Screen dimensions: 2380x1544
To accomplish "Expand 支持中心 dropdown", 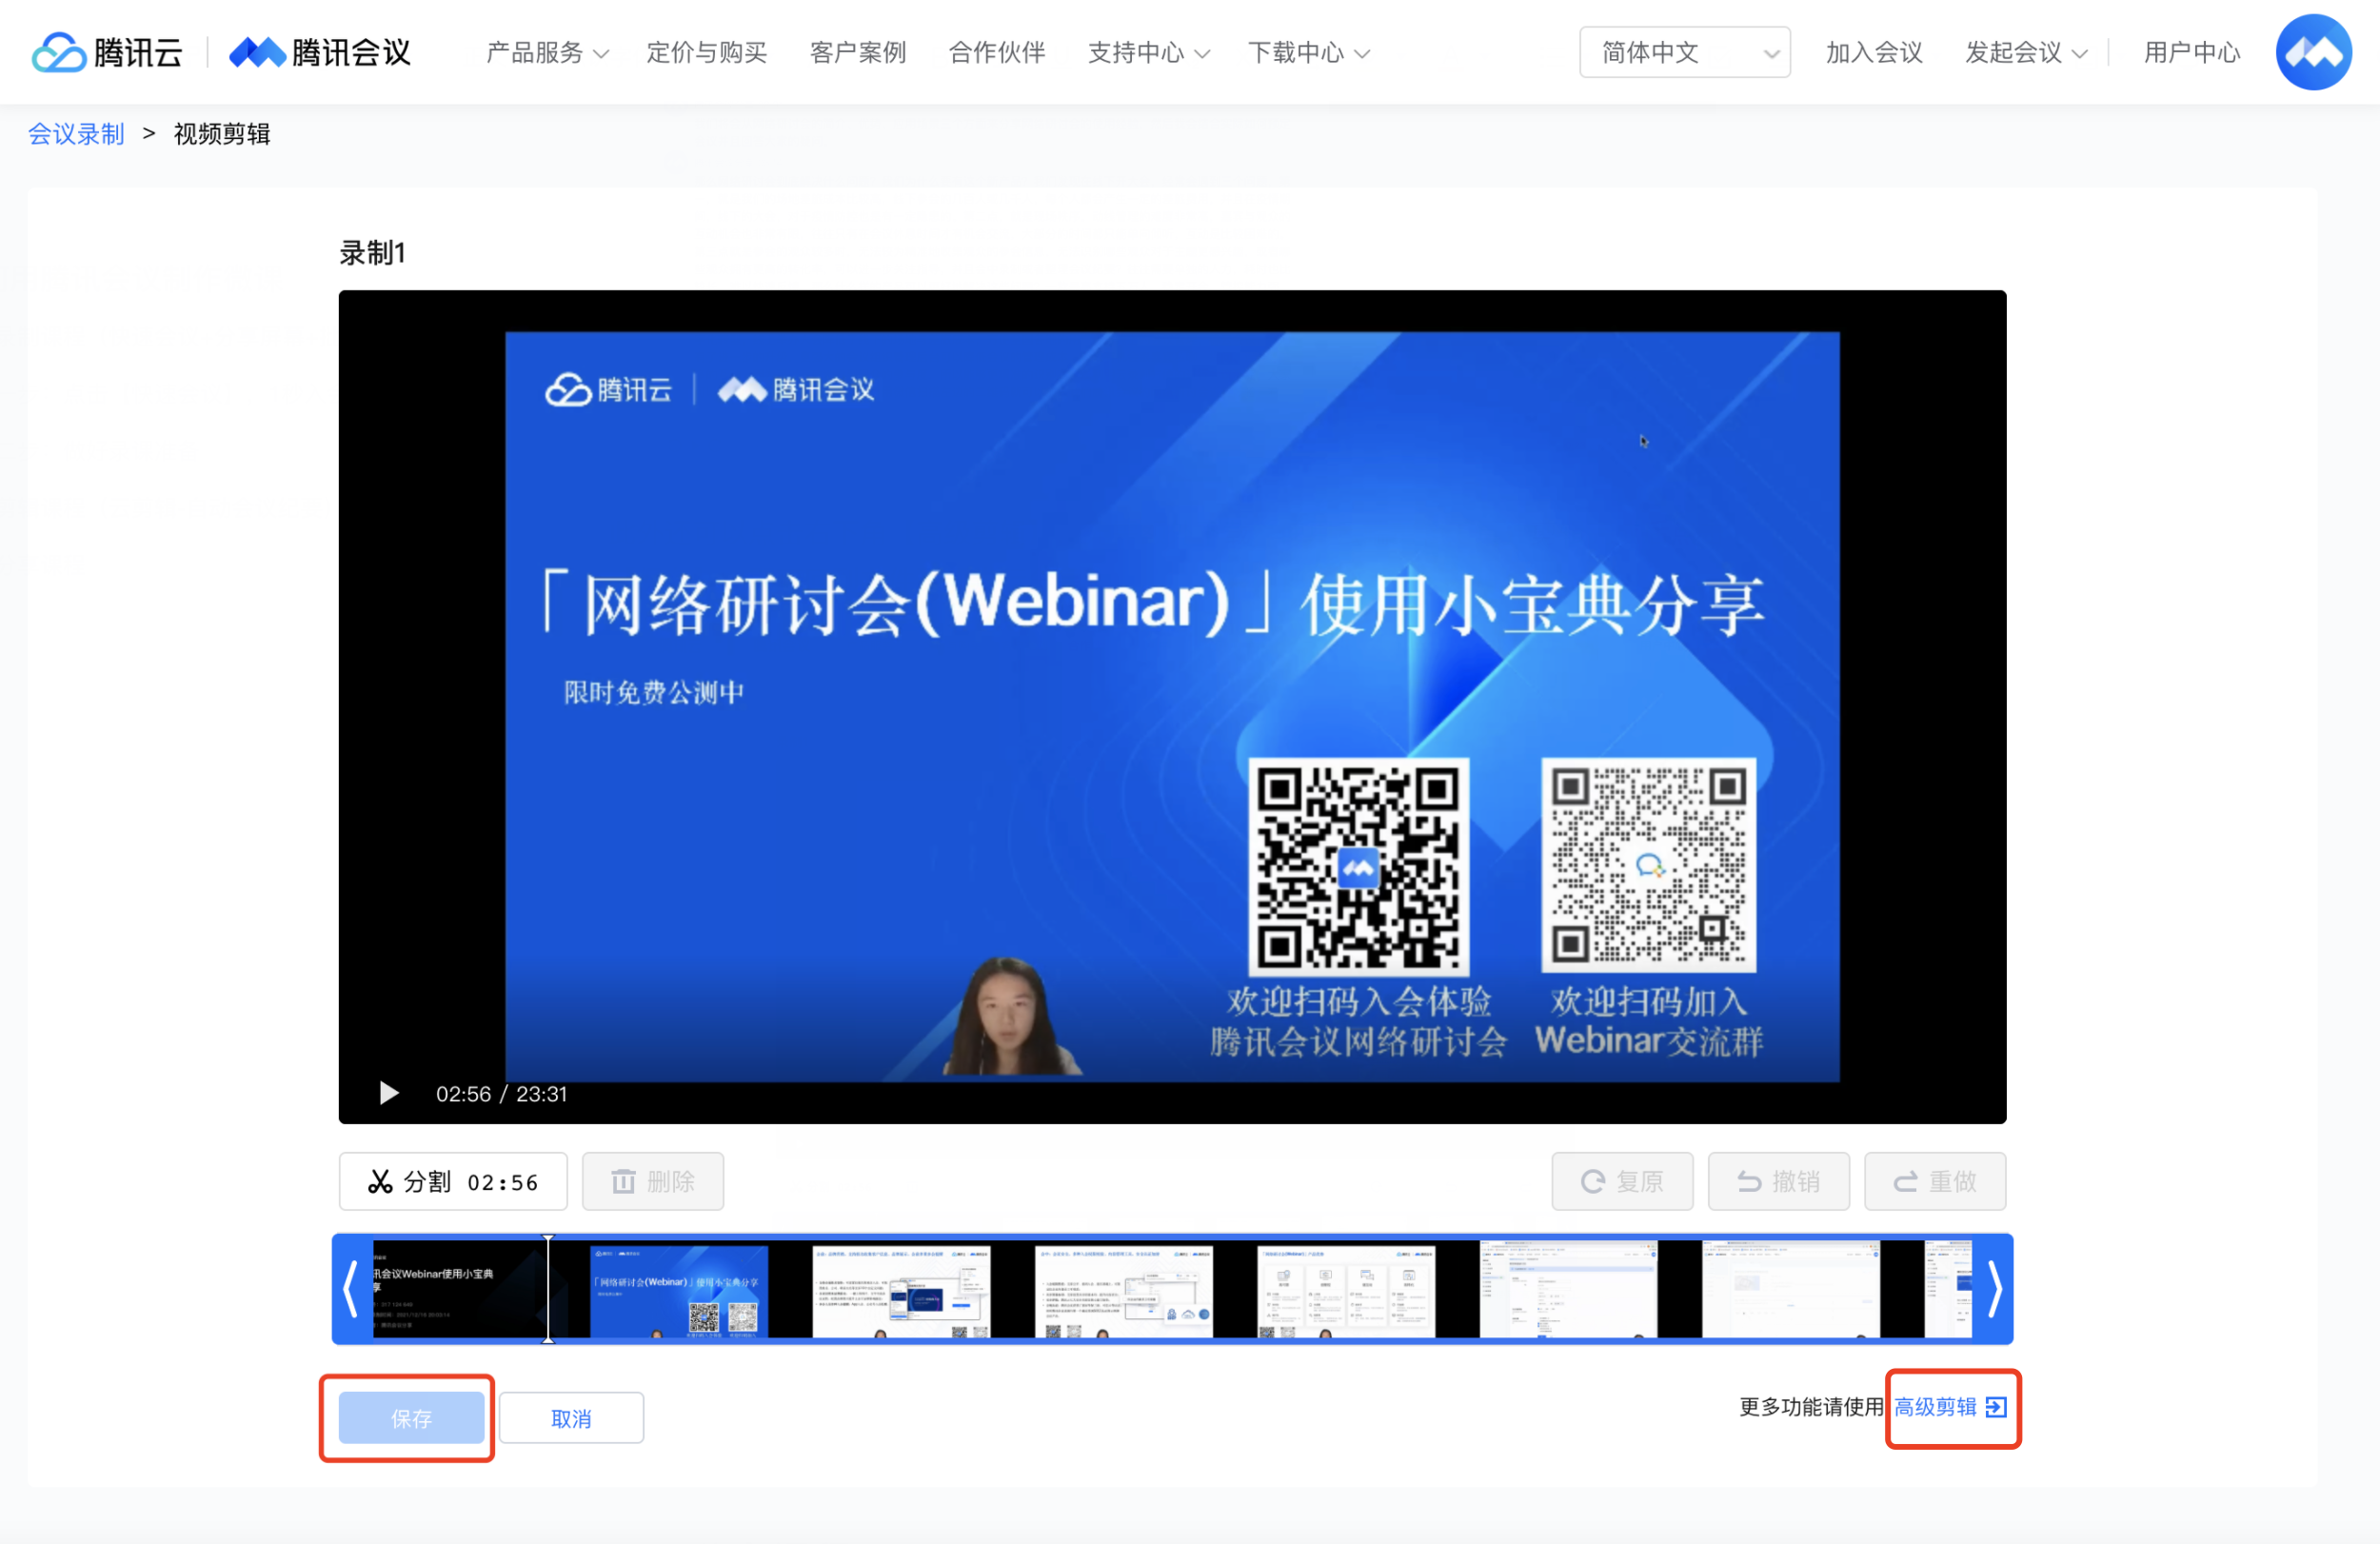I will click(1148, 52).
